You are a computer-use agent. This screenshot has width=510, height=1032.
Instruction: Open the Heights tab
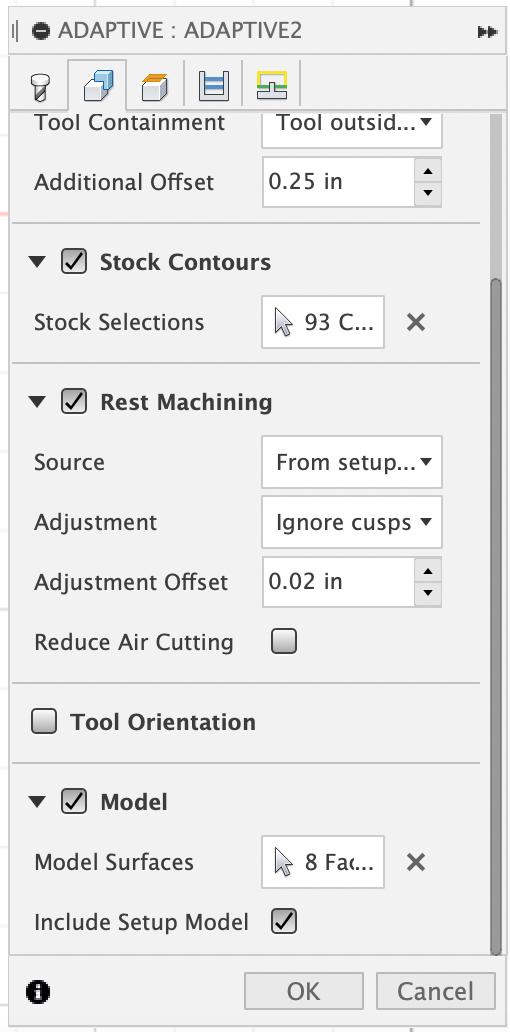pyautogui.click(x=155, y=86)
